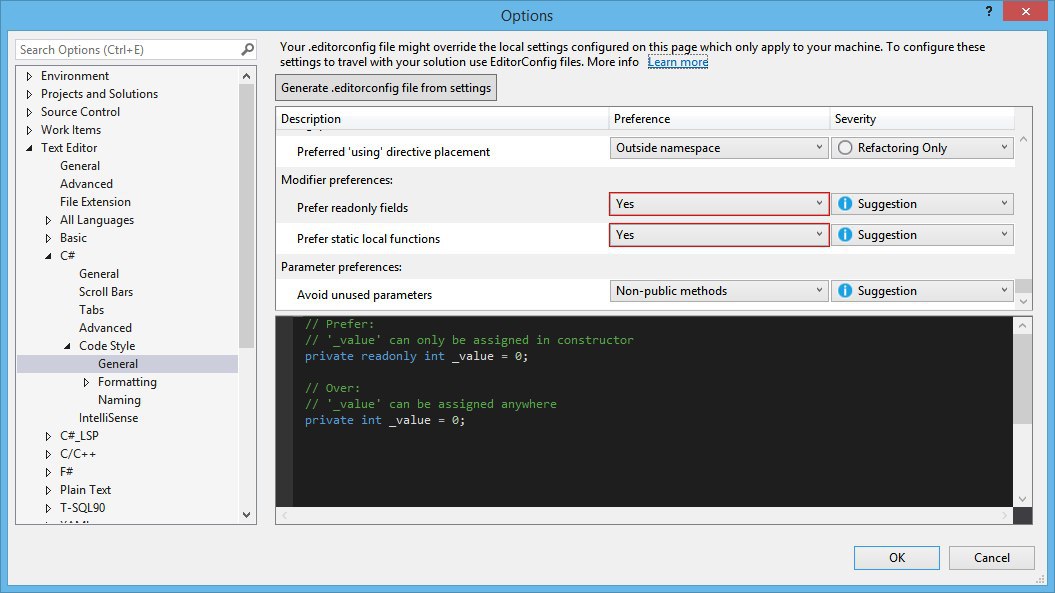Click Suggestion info icon for readonly fields
Viewport: 1055px width, 593px height.
point(845,204)
